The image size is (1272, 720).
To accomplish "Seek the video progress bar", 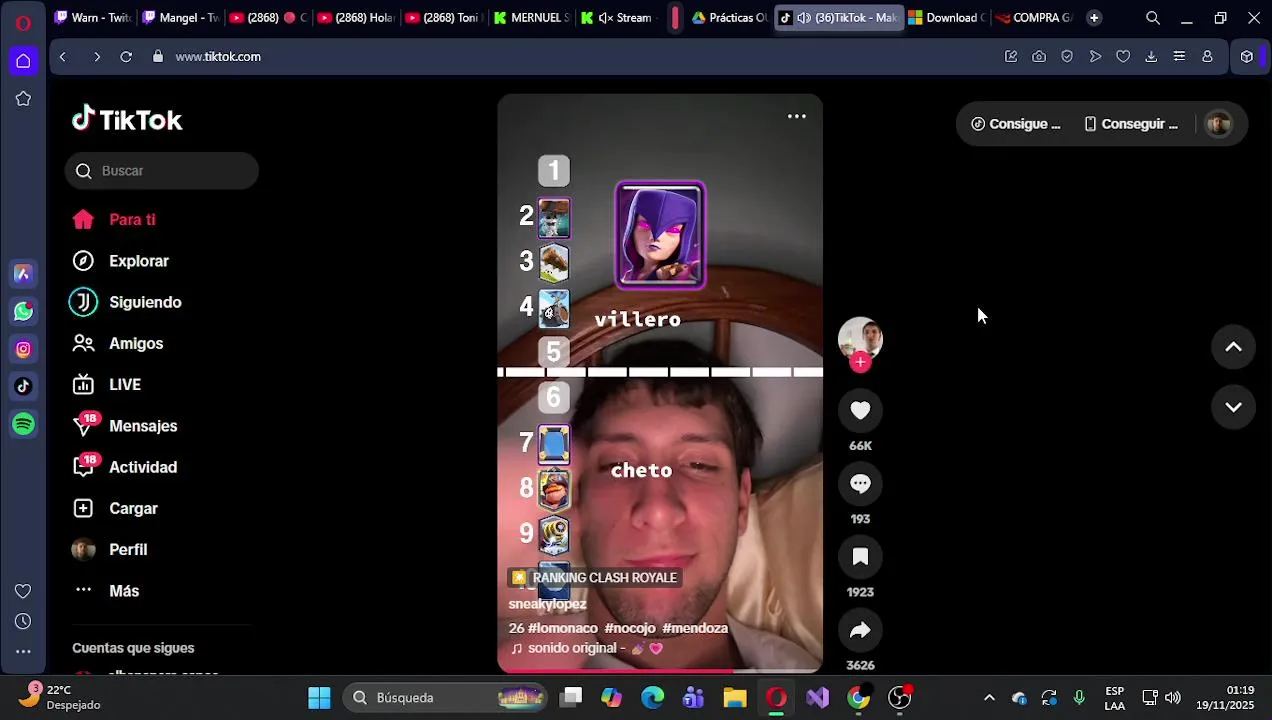I will click(660, 671).
